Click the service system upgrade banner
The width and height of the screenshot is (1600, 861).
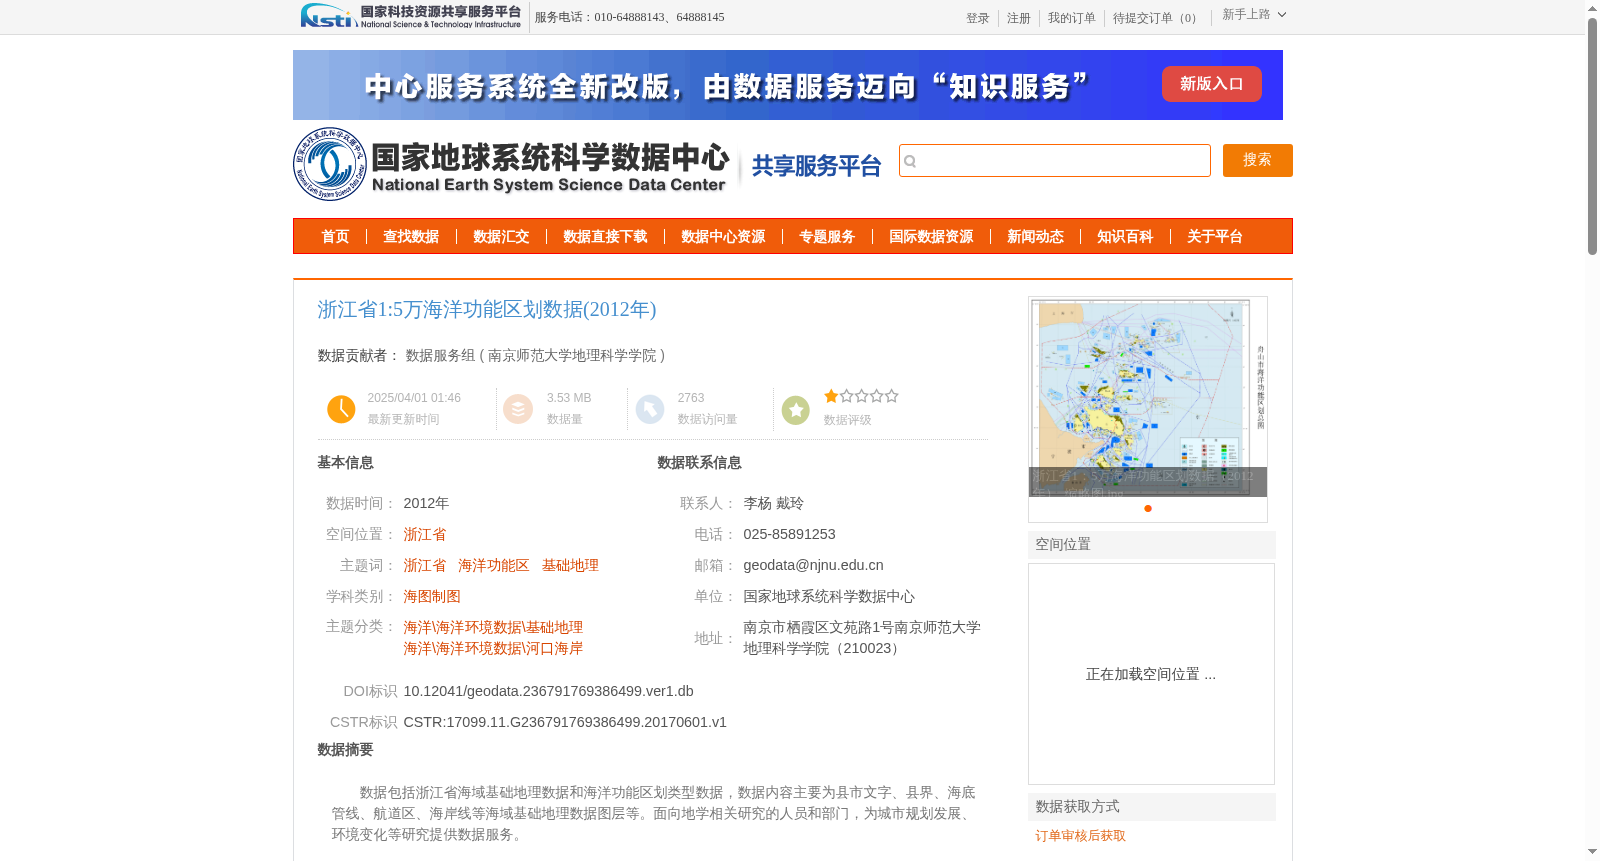pos(788,85)
